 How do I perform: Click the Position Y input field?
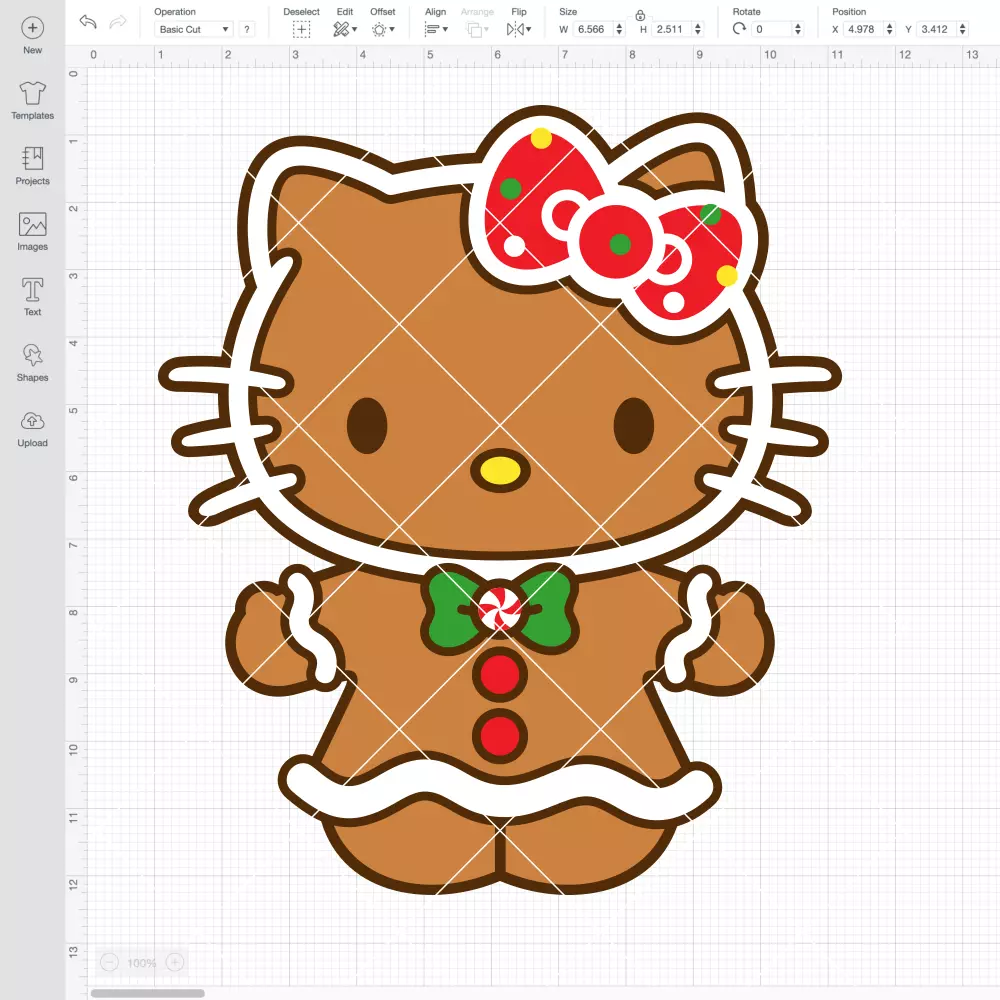937,29
